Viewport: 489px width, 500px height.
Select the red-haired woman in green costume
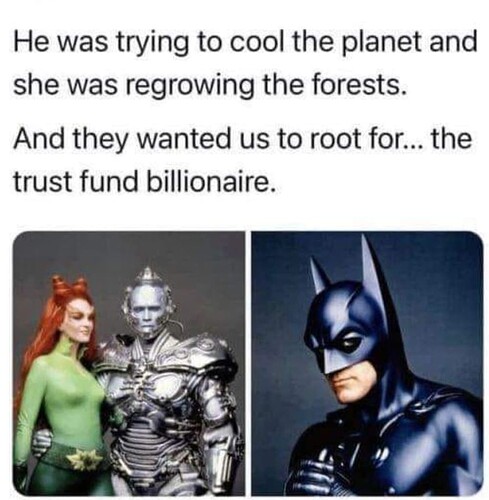(x=63, y=383)
